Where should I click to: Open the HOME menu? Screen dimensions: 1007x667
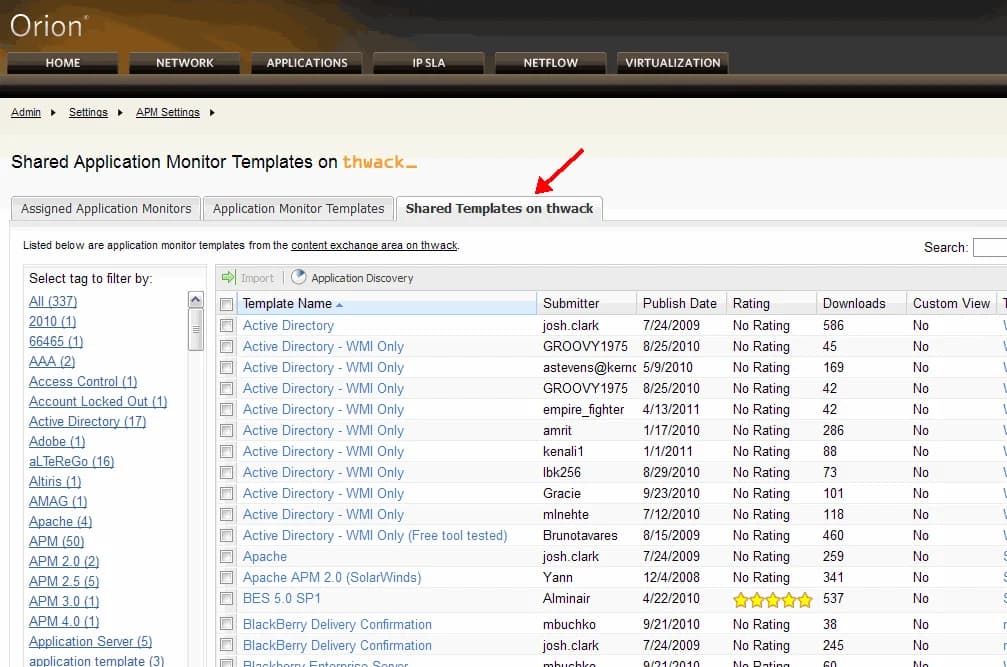coord(62,63)
